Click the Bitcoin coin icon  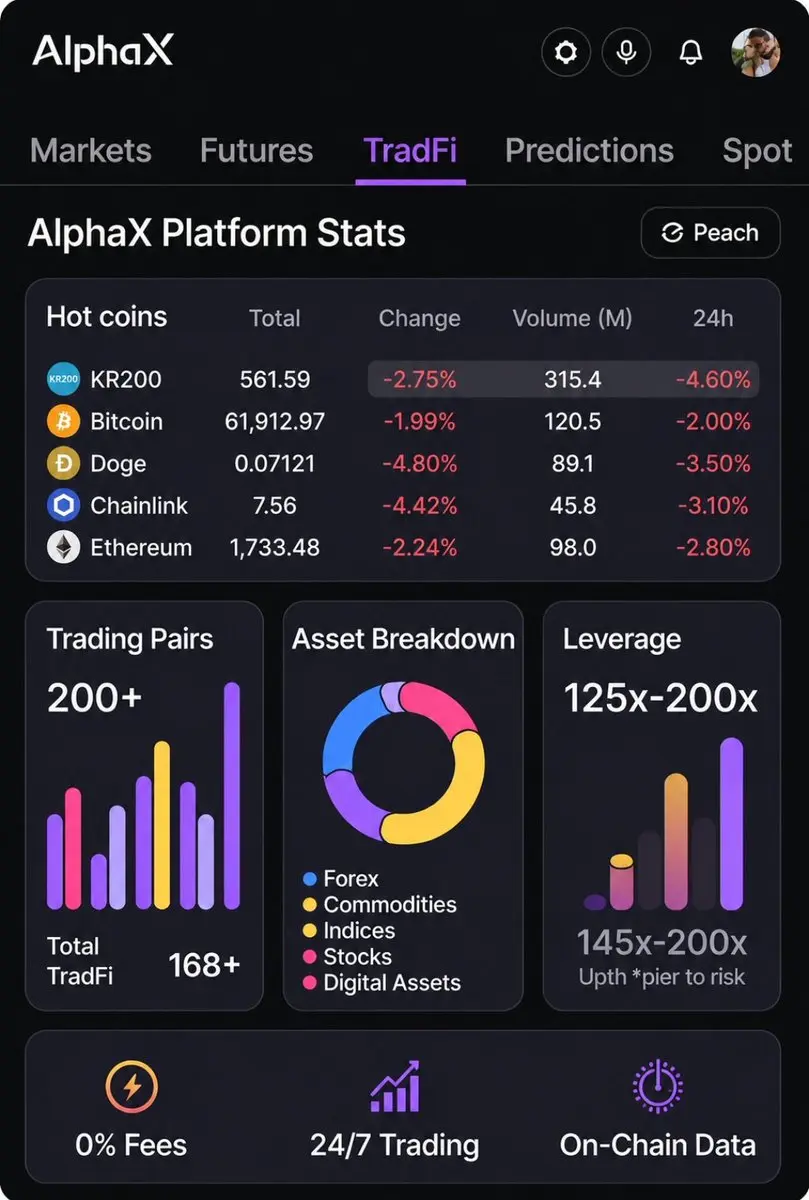coord(63,421)
